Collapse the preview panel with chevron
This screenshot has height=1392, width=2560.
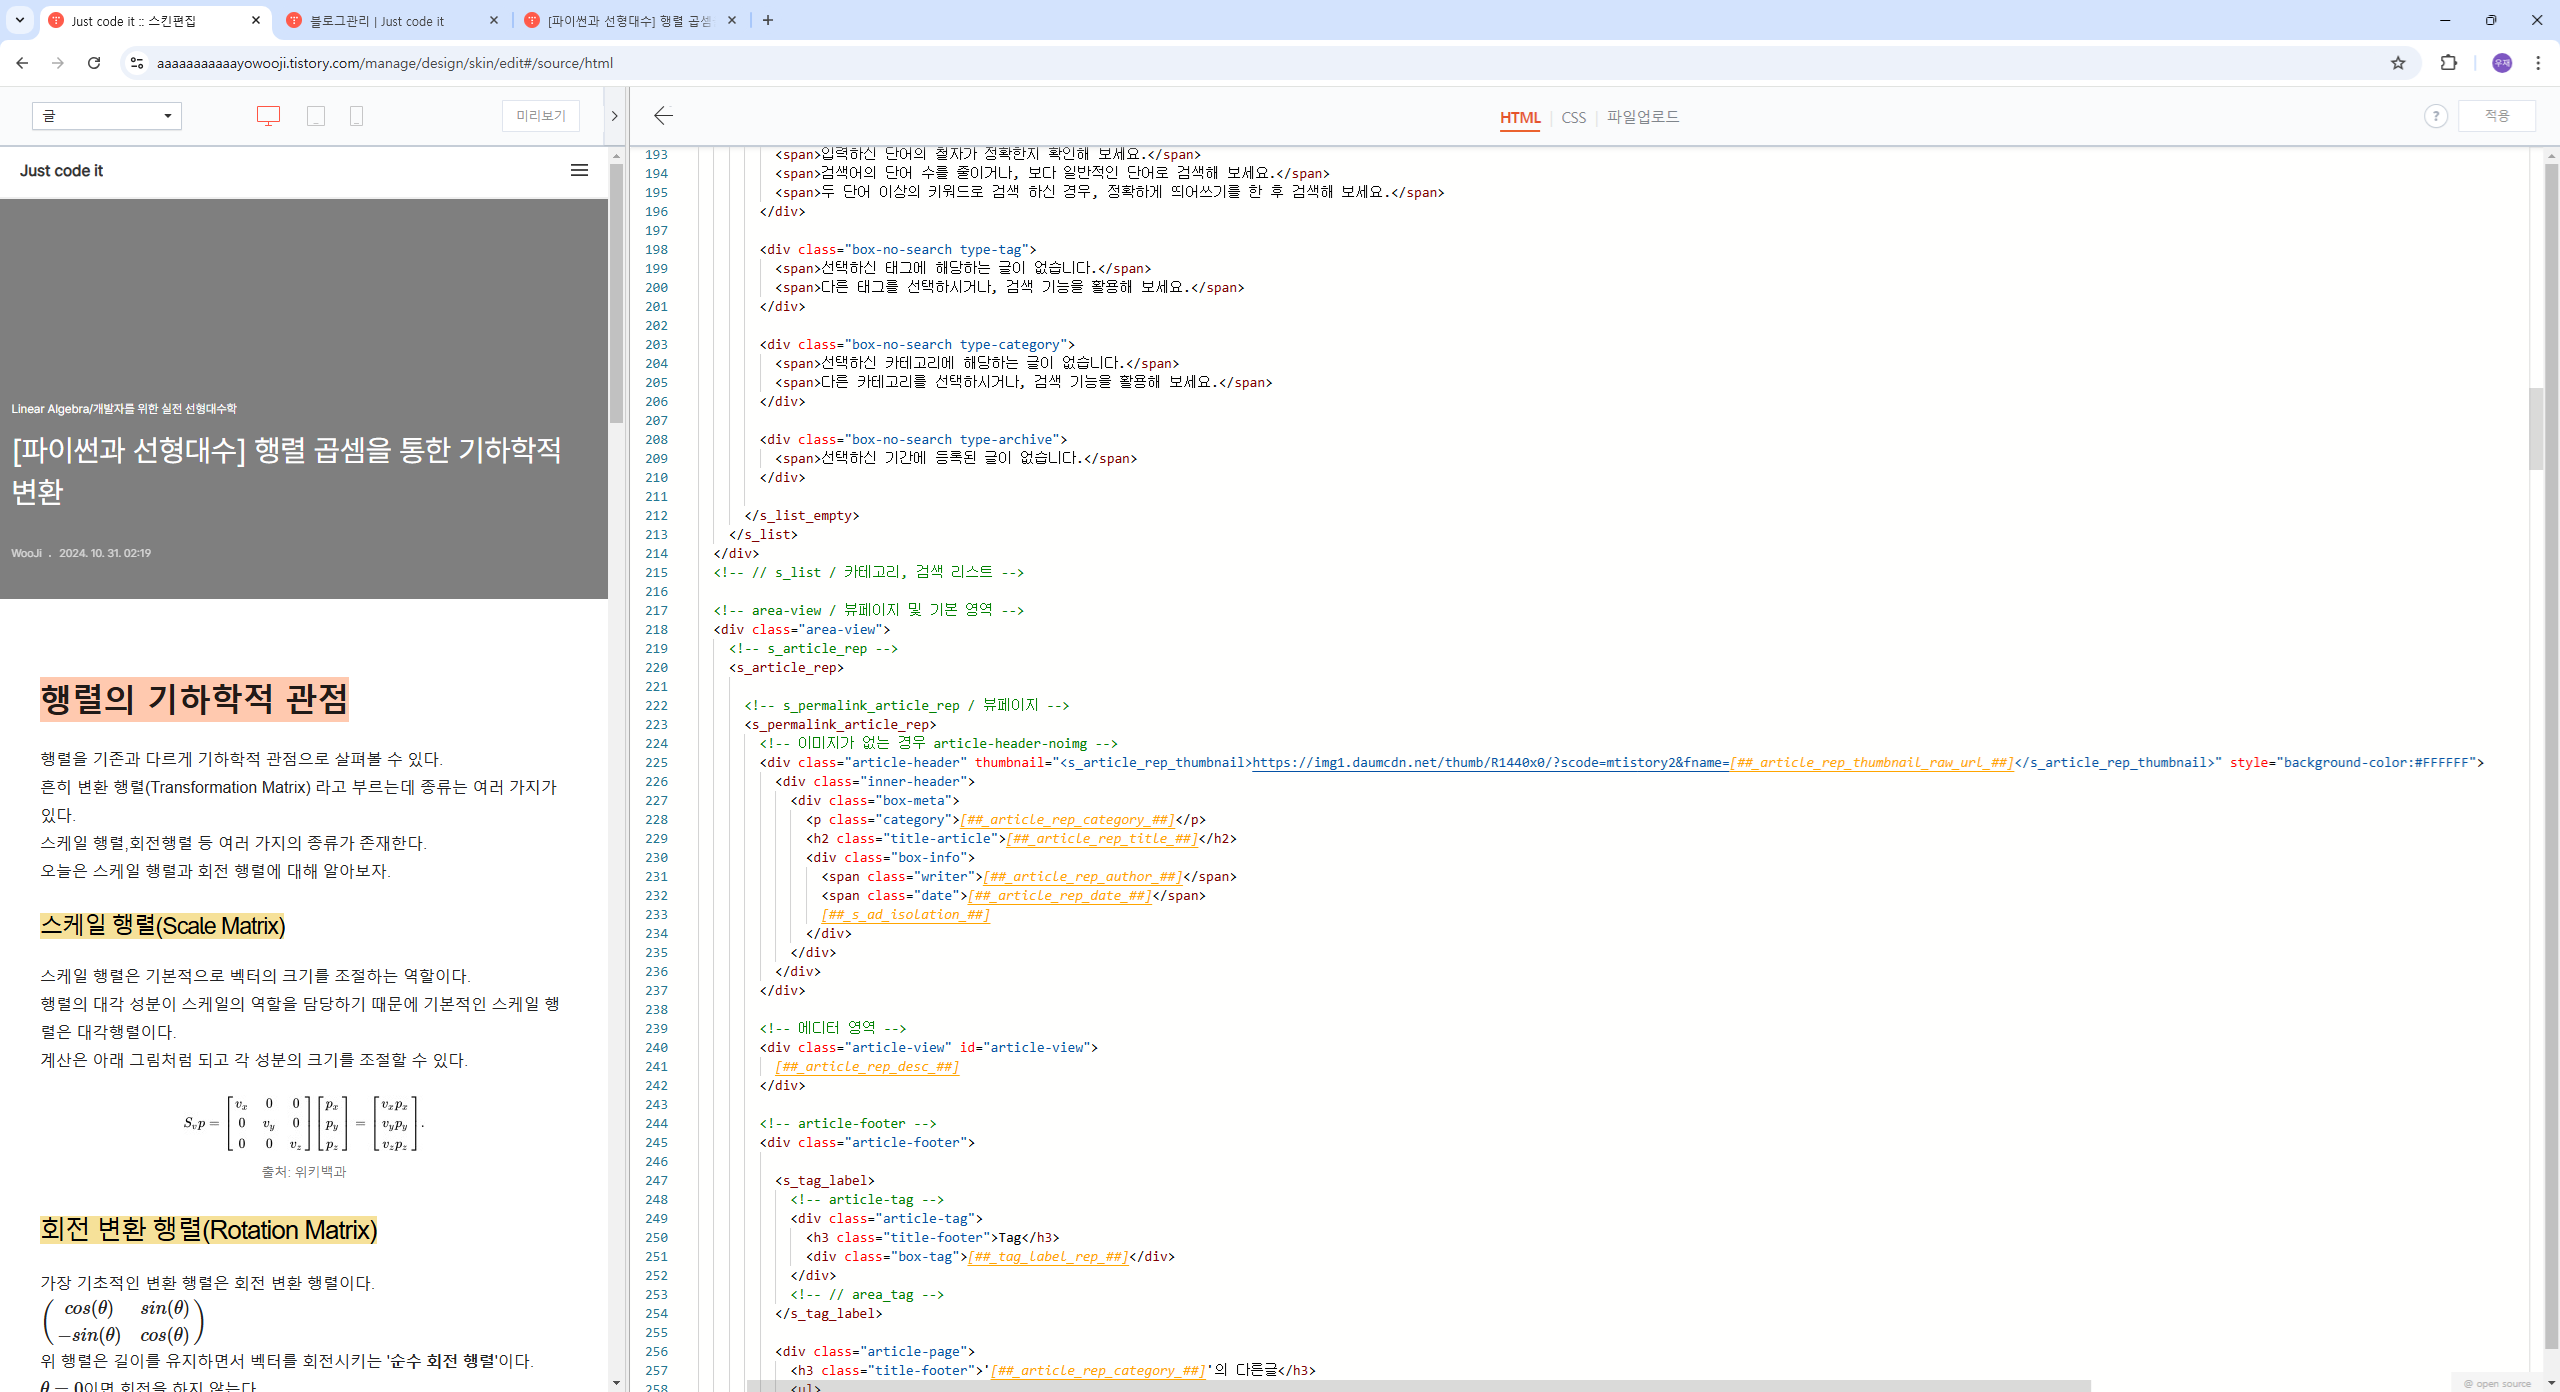pos(614,116)
